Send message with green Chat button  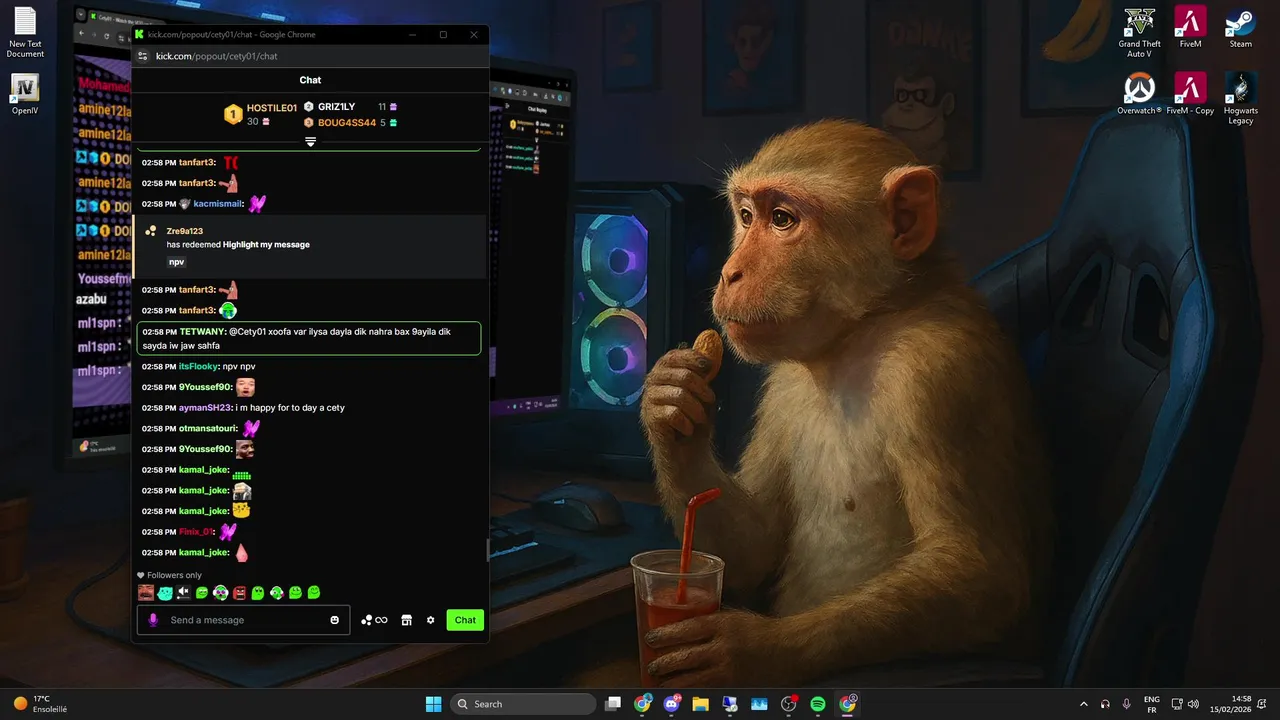click(x=465, y=620)
